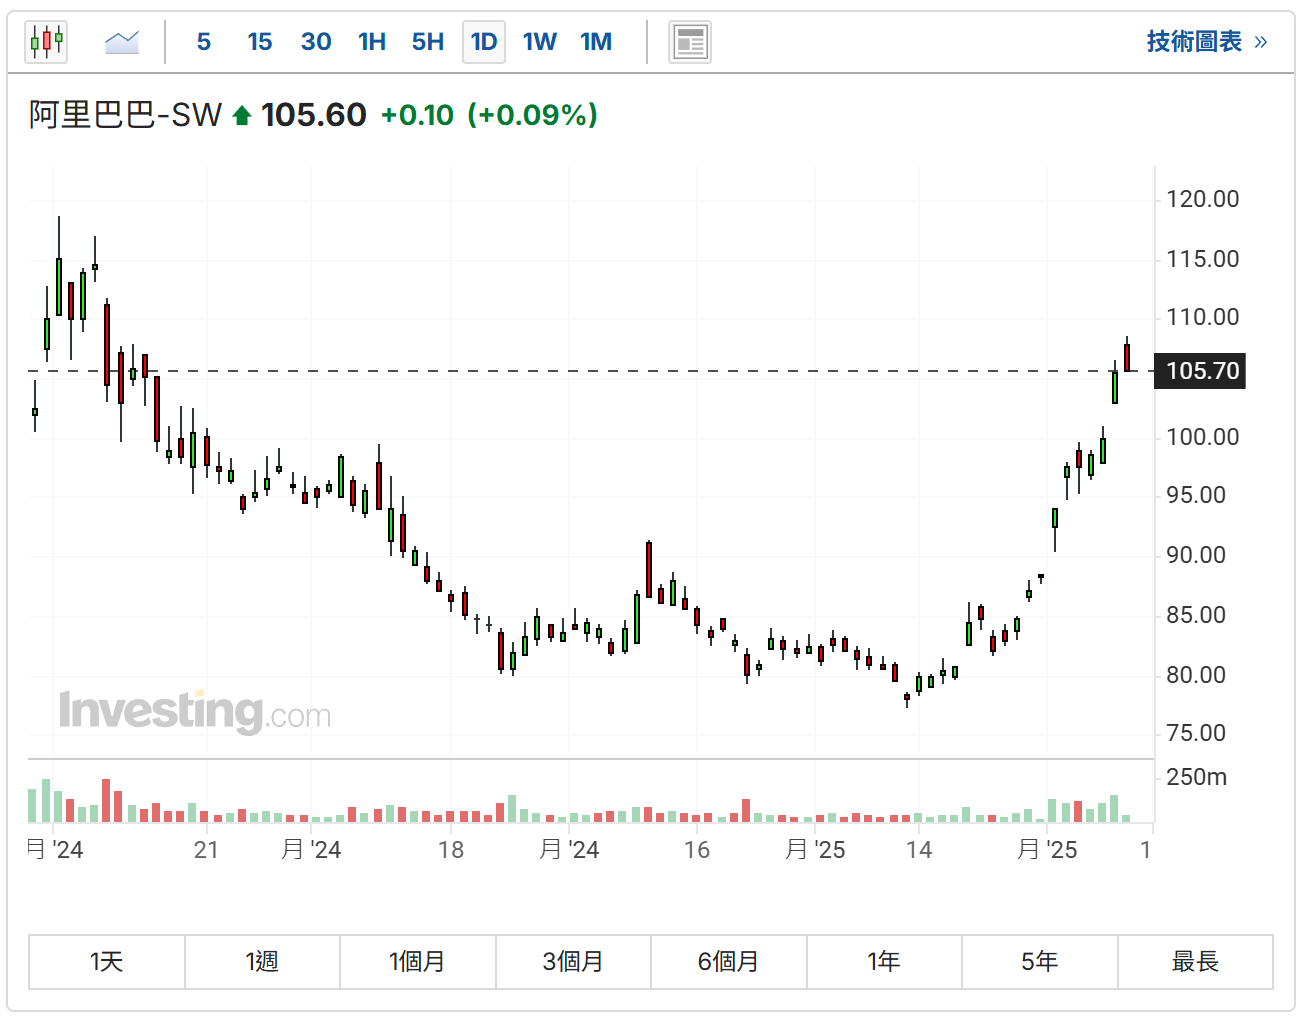Choose the 1H interval
The image size is (1305, 1025).
[372, 42]
